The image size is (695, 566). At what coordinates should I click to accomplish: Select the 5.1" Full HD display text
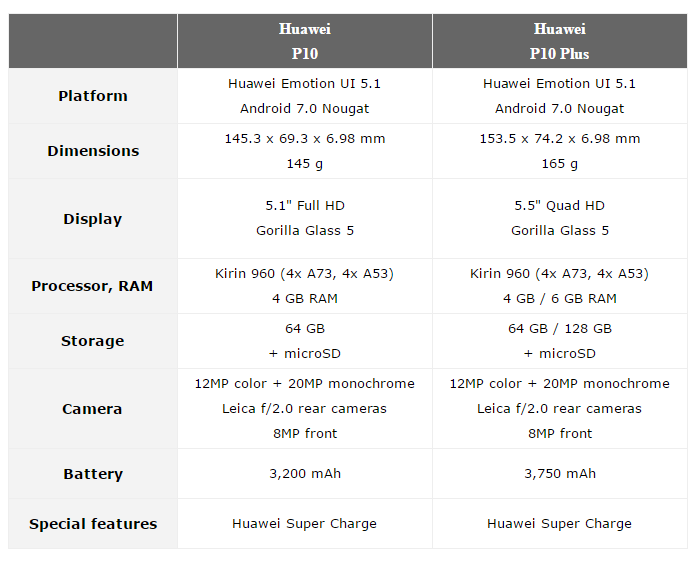pyautogui.click(x=305, y=206)
